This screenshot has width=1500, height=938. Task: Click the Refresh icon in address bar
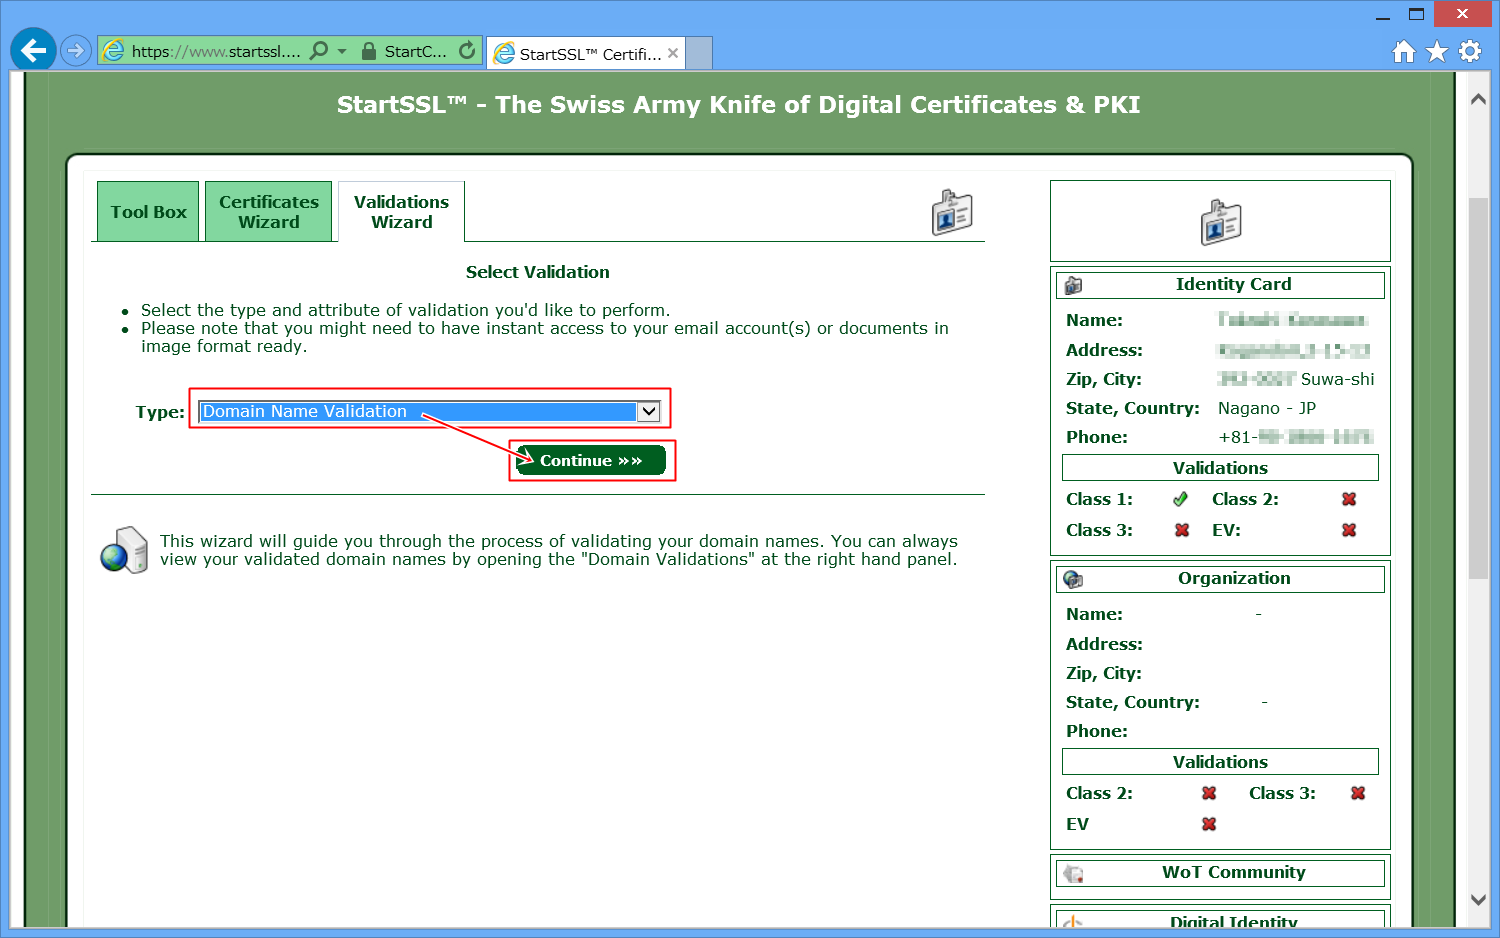467,50
